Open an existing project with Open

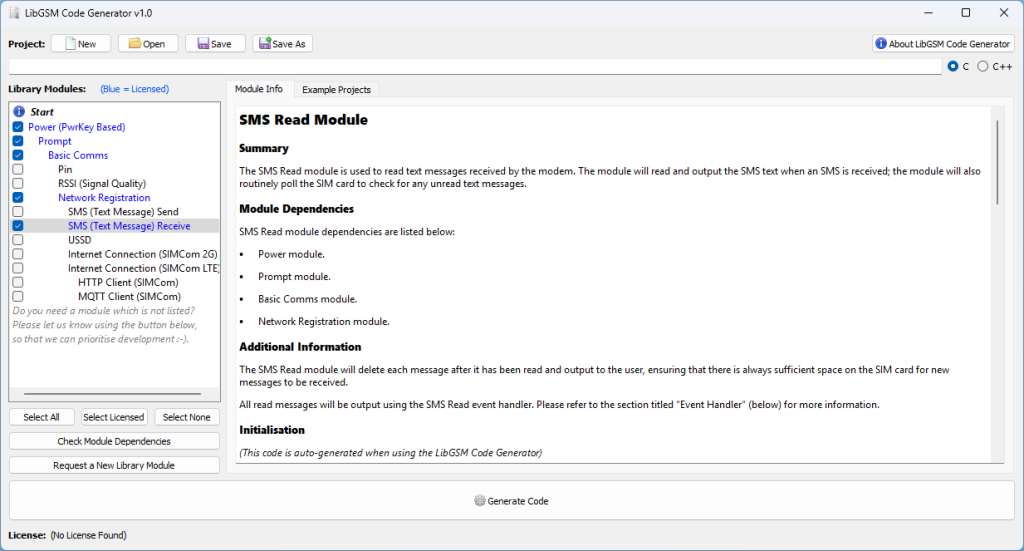[148, 44]
